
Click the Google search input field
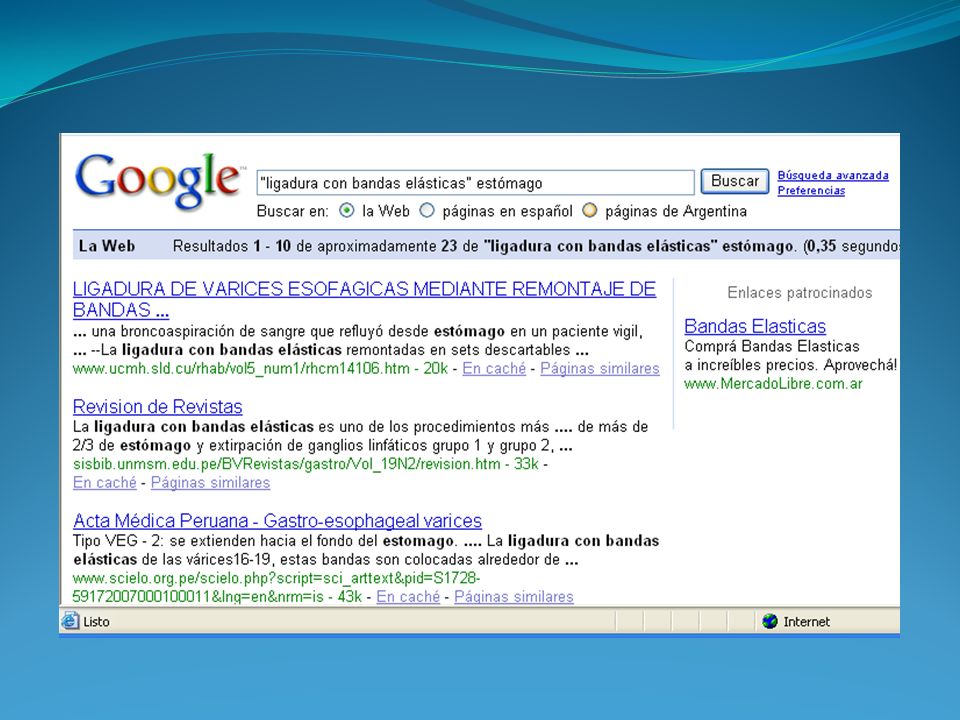(475, 183)
